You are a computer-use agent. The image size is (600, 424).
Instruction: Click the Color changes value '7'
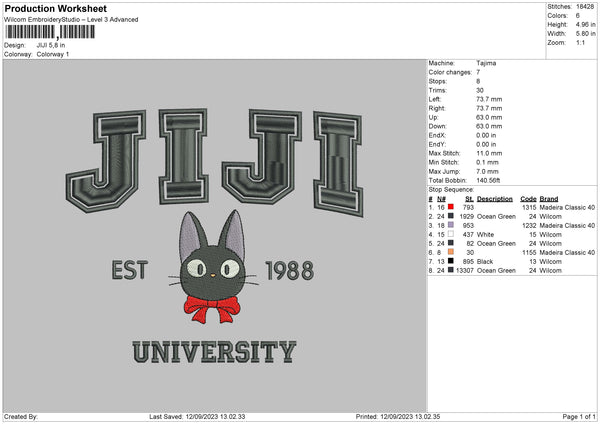click(x=478, y=72)
